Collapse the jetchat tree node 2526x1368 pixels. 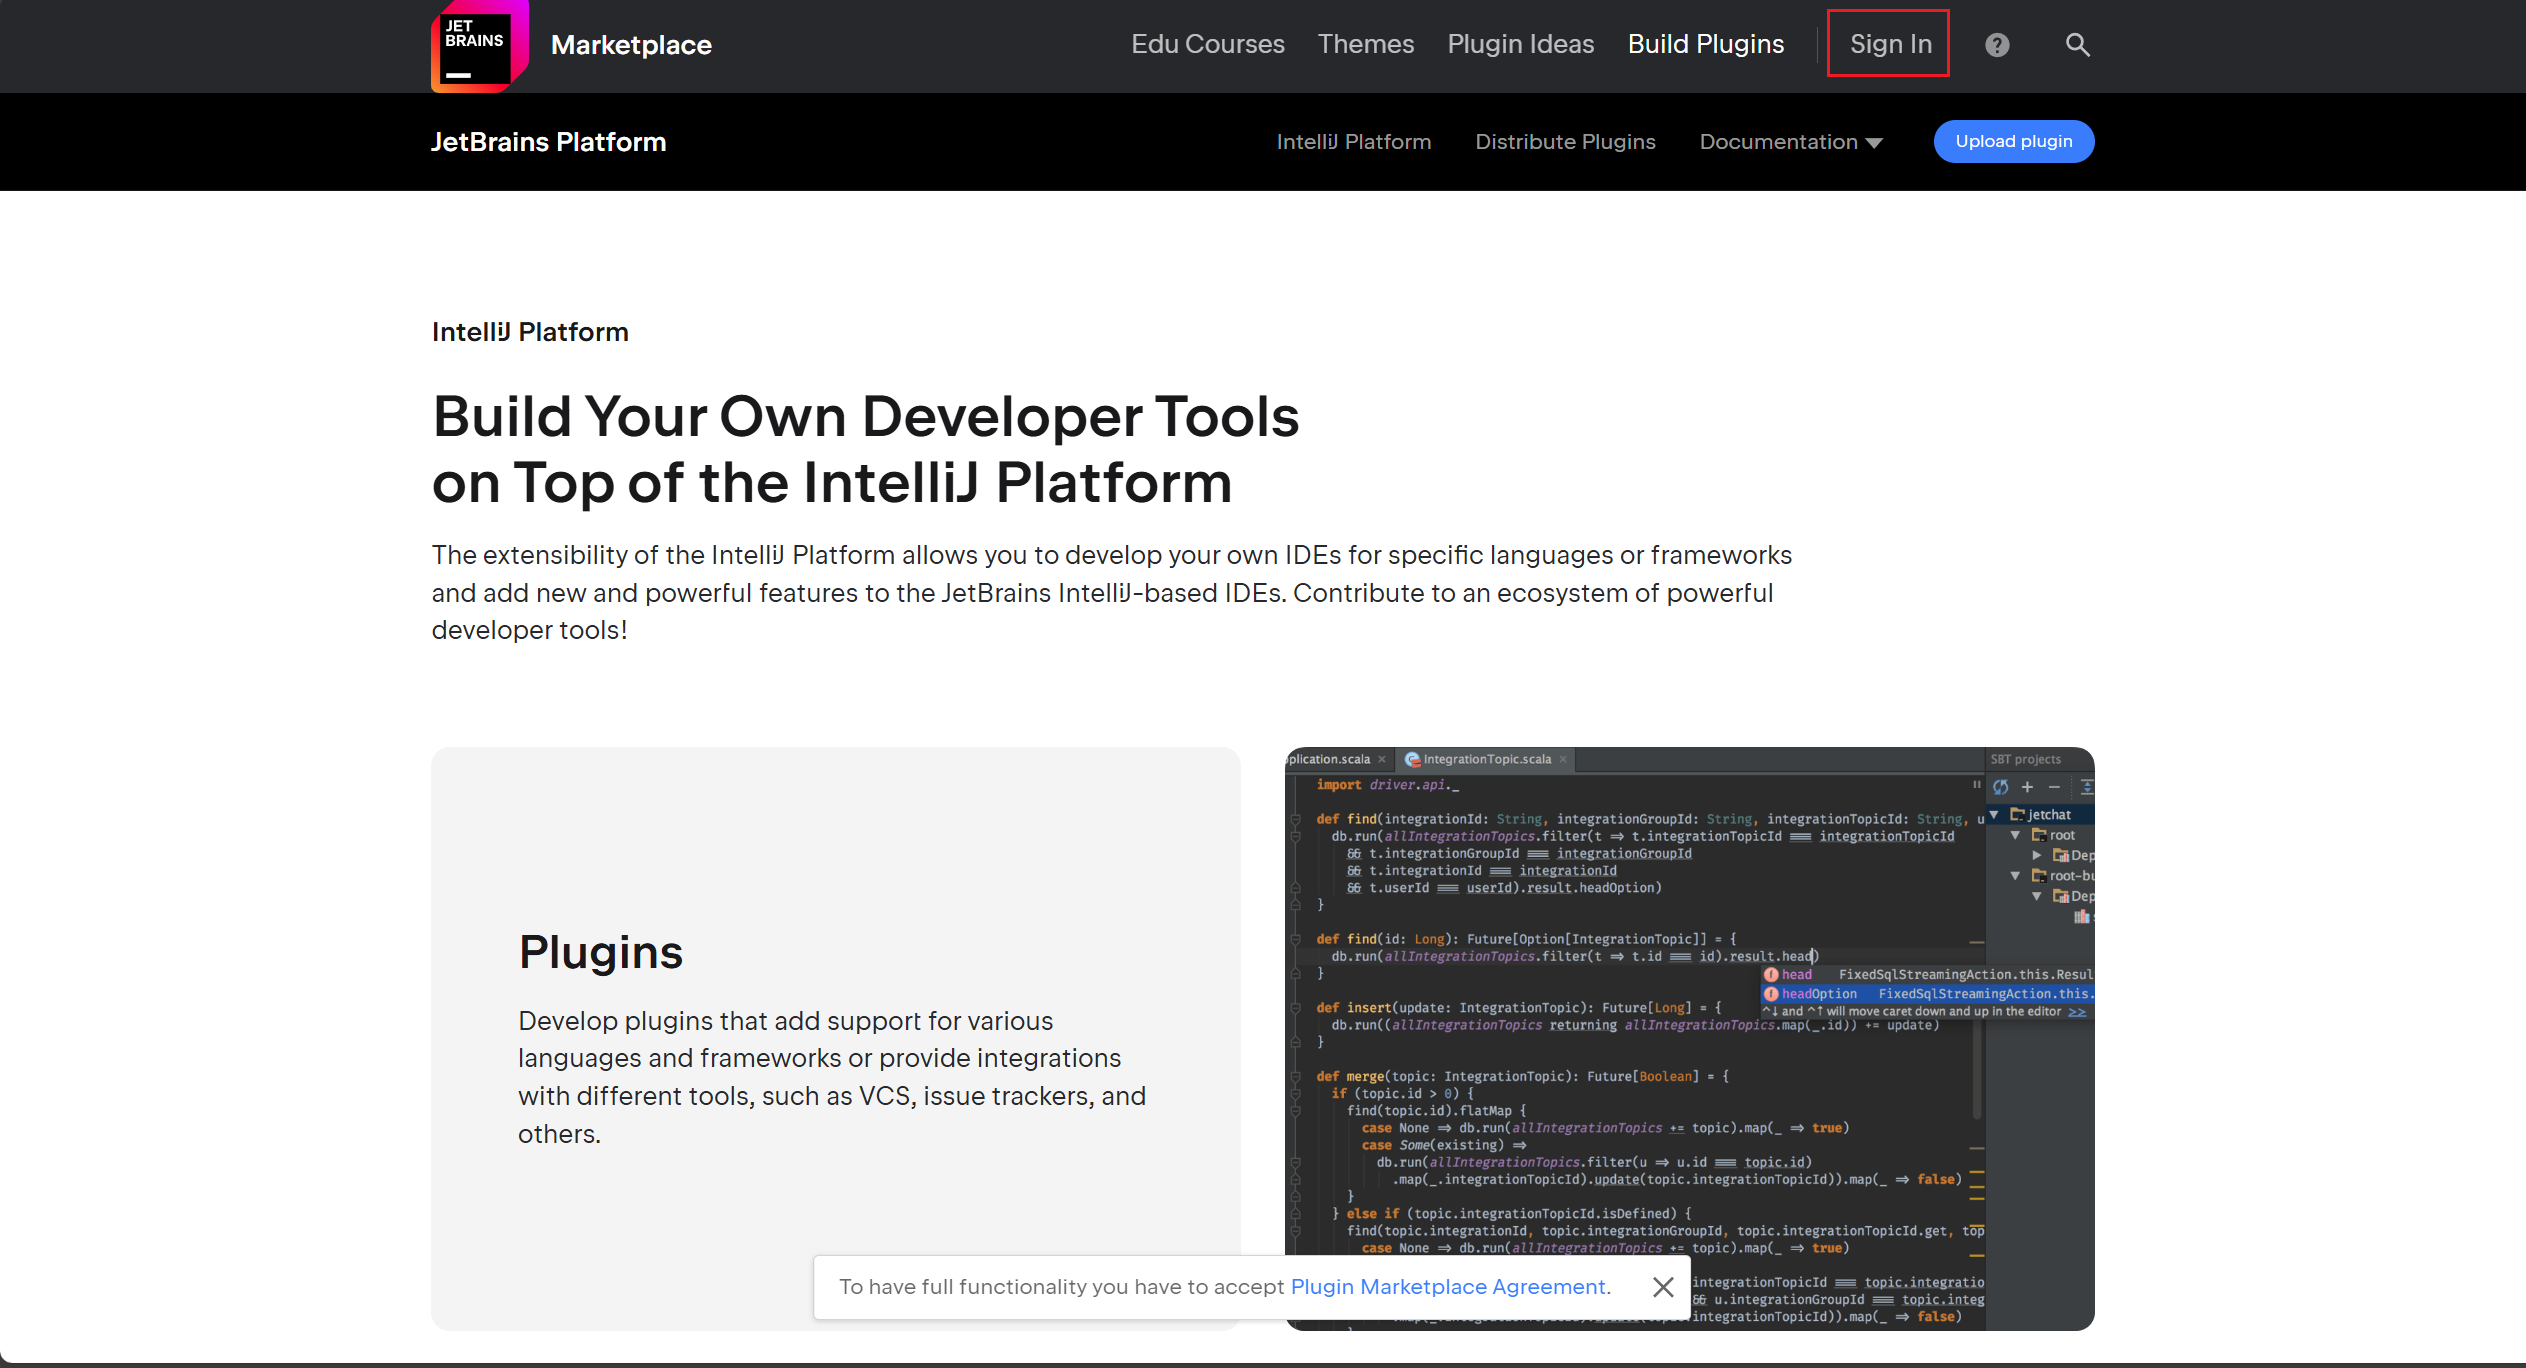[x=1994, y=814]
